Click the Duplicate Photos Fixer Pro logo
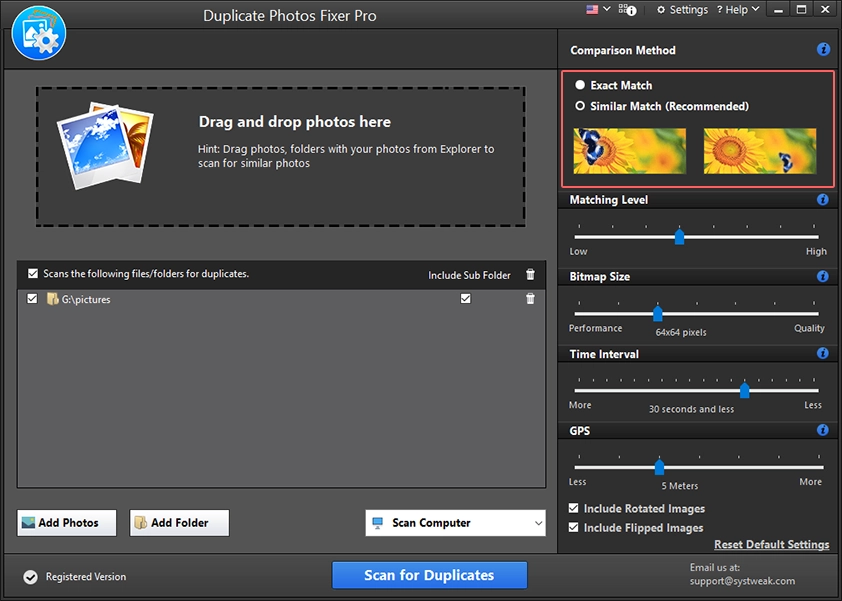Screen dimensions: 842x601 coord(39,33)
